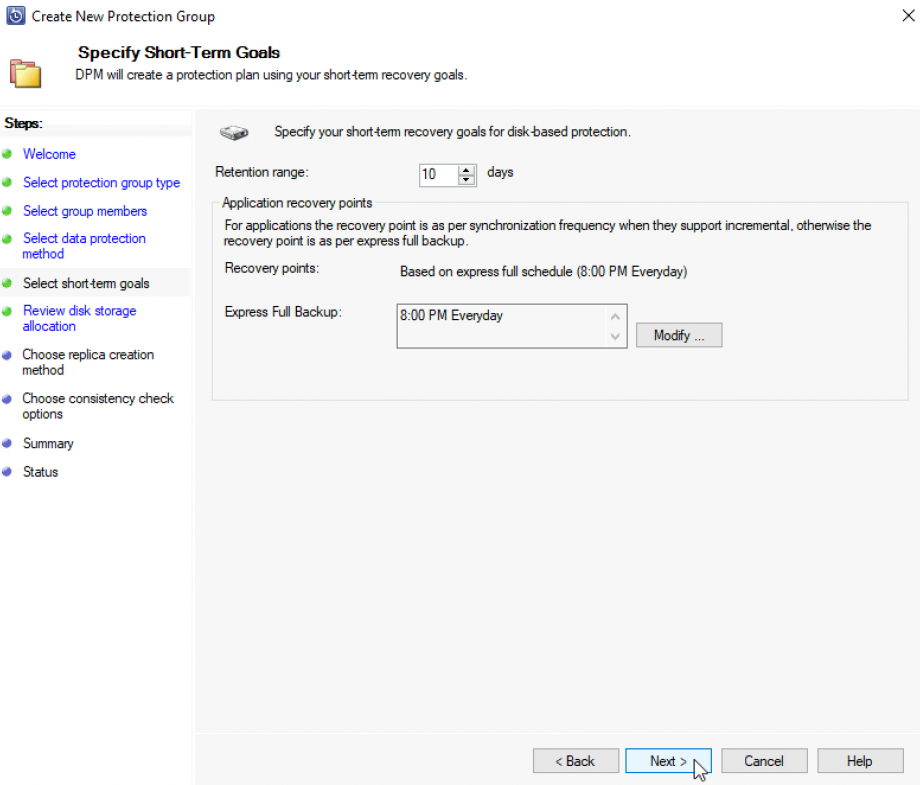The height and width of the screenshot is (785, 920).
Task: Click Next to proceed to disk storage allocation
Action: click(x=667, y=760)
